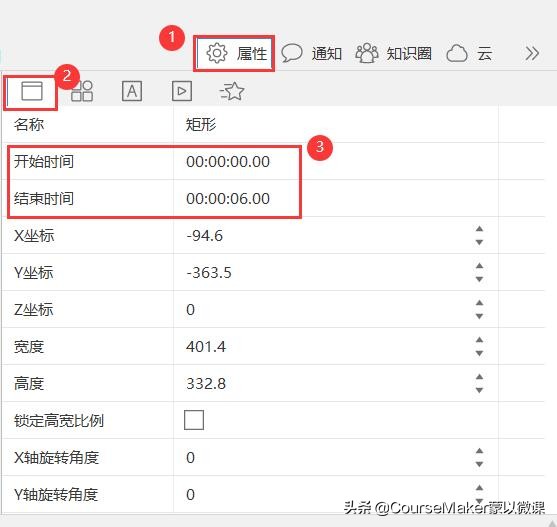Image resolution: width=557 pixels, height=527 pixels.
Task: Click the Z坐标 label
Action: point(34,310)
